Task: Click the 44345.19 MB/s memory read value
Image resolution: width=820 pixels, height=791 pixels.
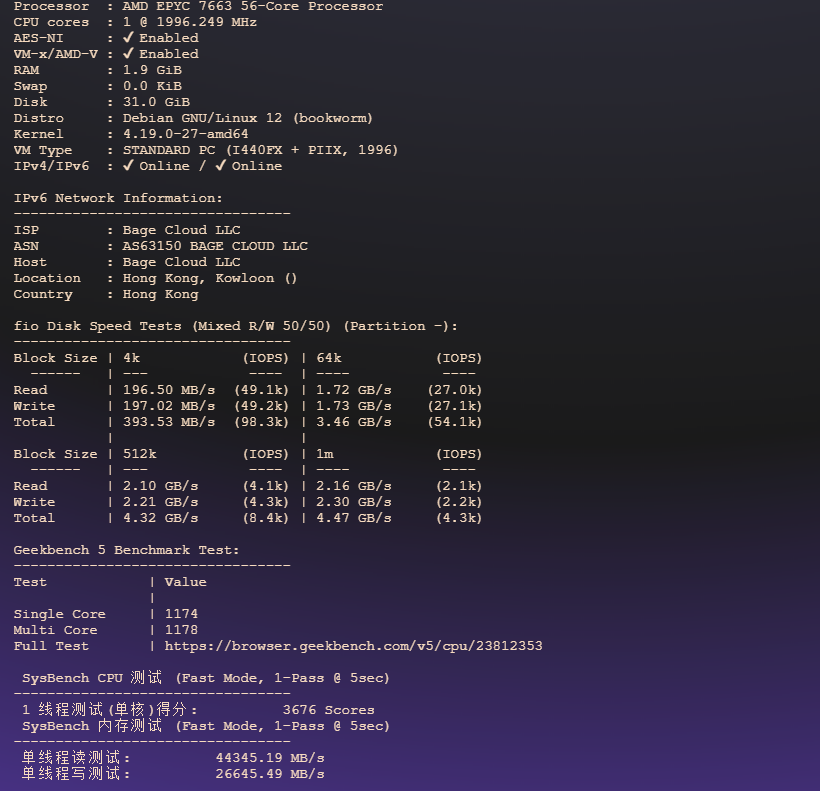Action: click(x=270, y=758)
